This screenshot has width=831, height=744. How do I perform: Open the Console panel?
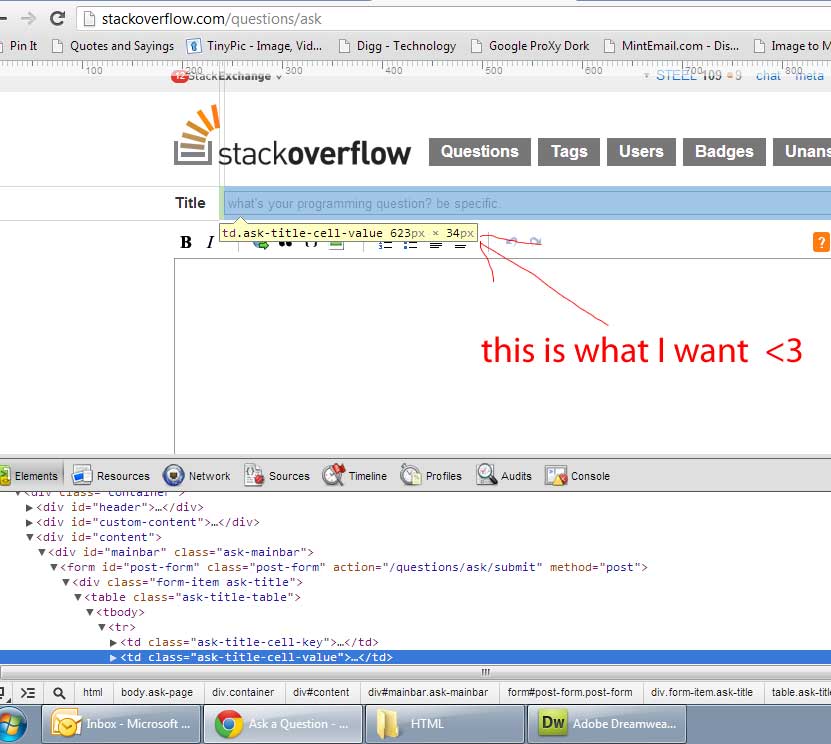point(588,475)
